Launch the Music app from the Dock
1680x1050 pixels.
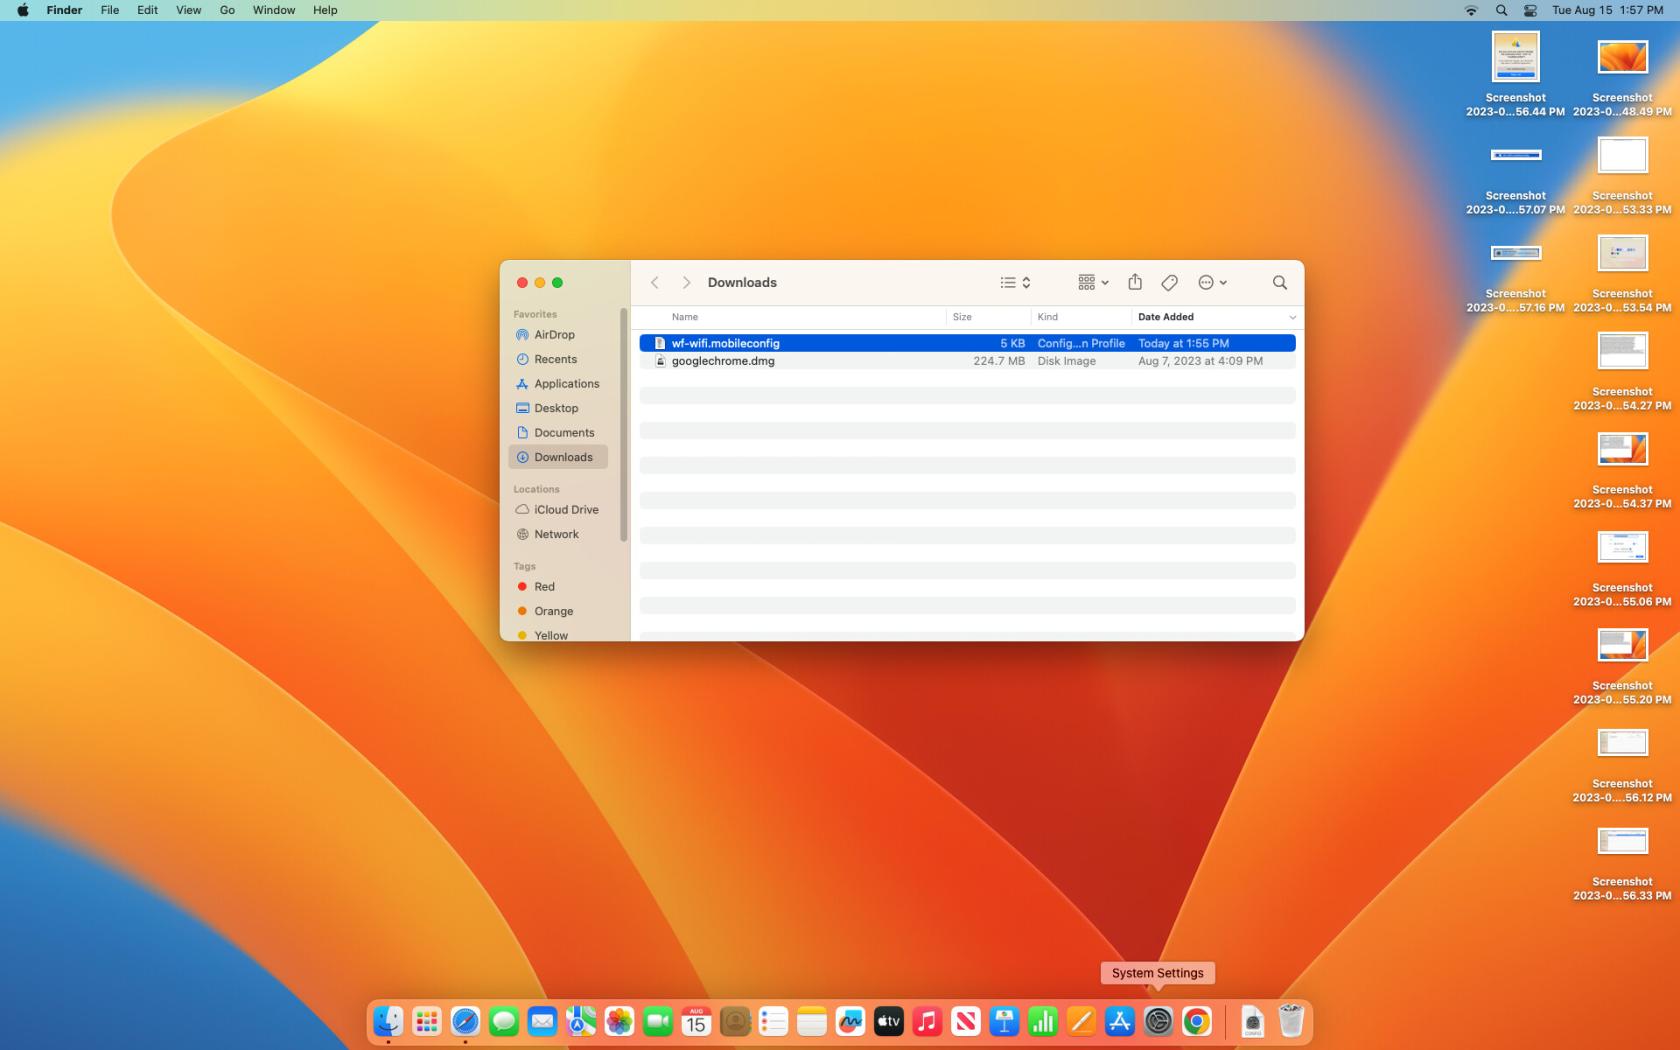tap(927, 1021)
